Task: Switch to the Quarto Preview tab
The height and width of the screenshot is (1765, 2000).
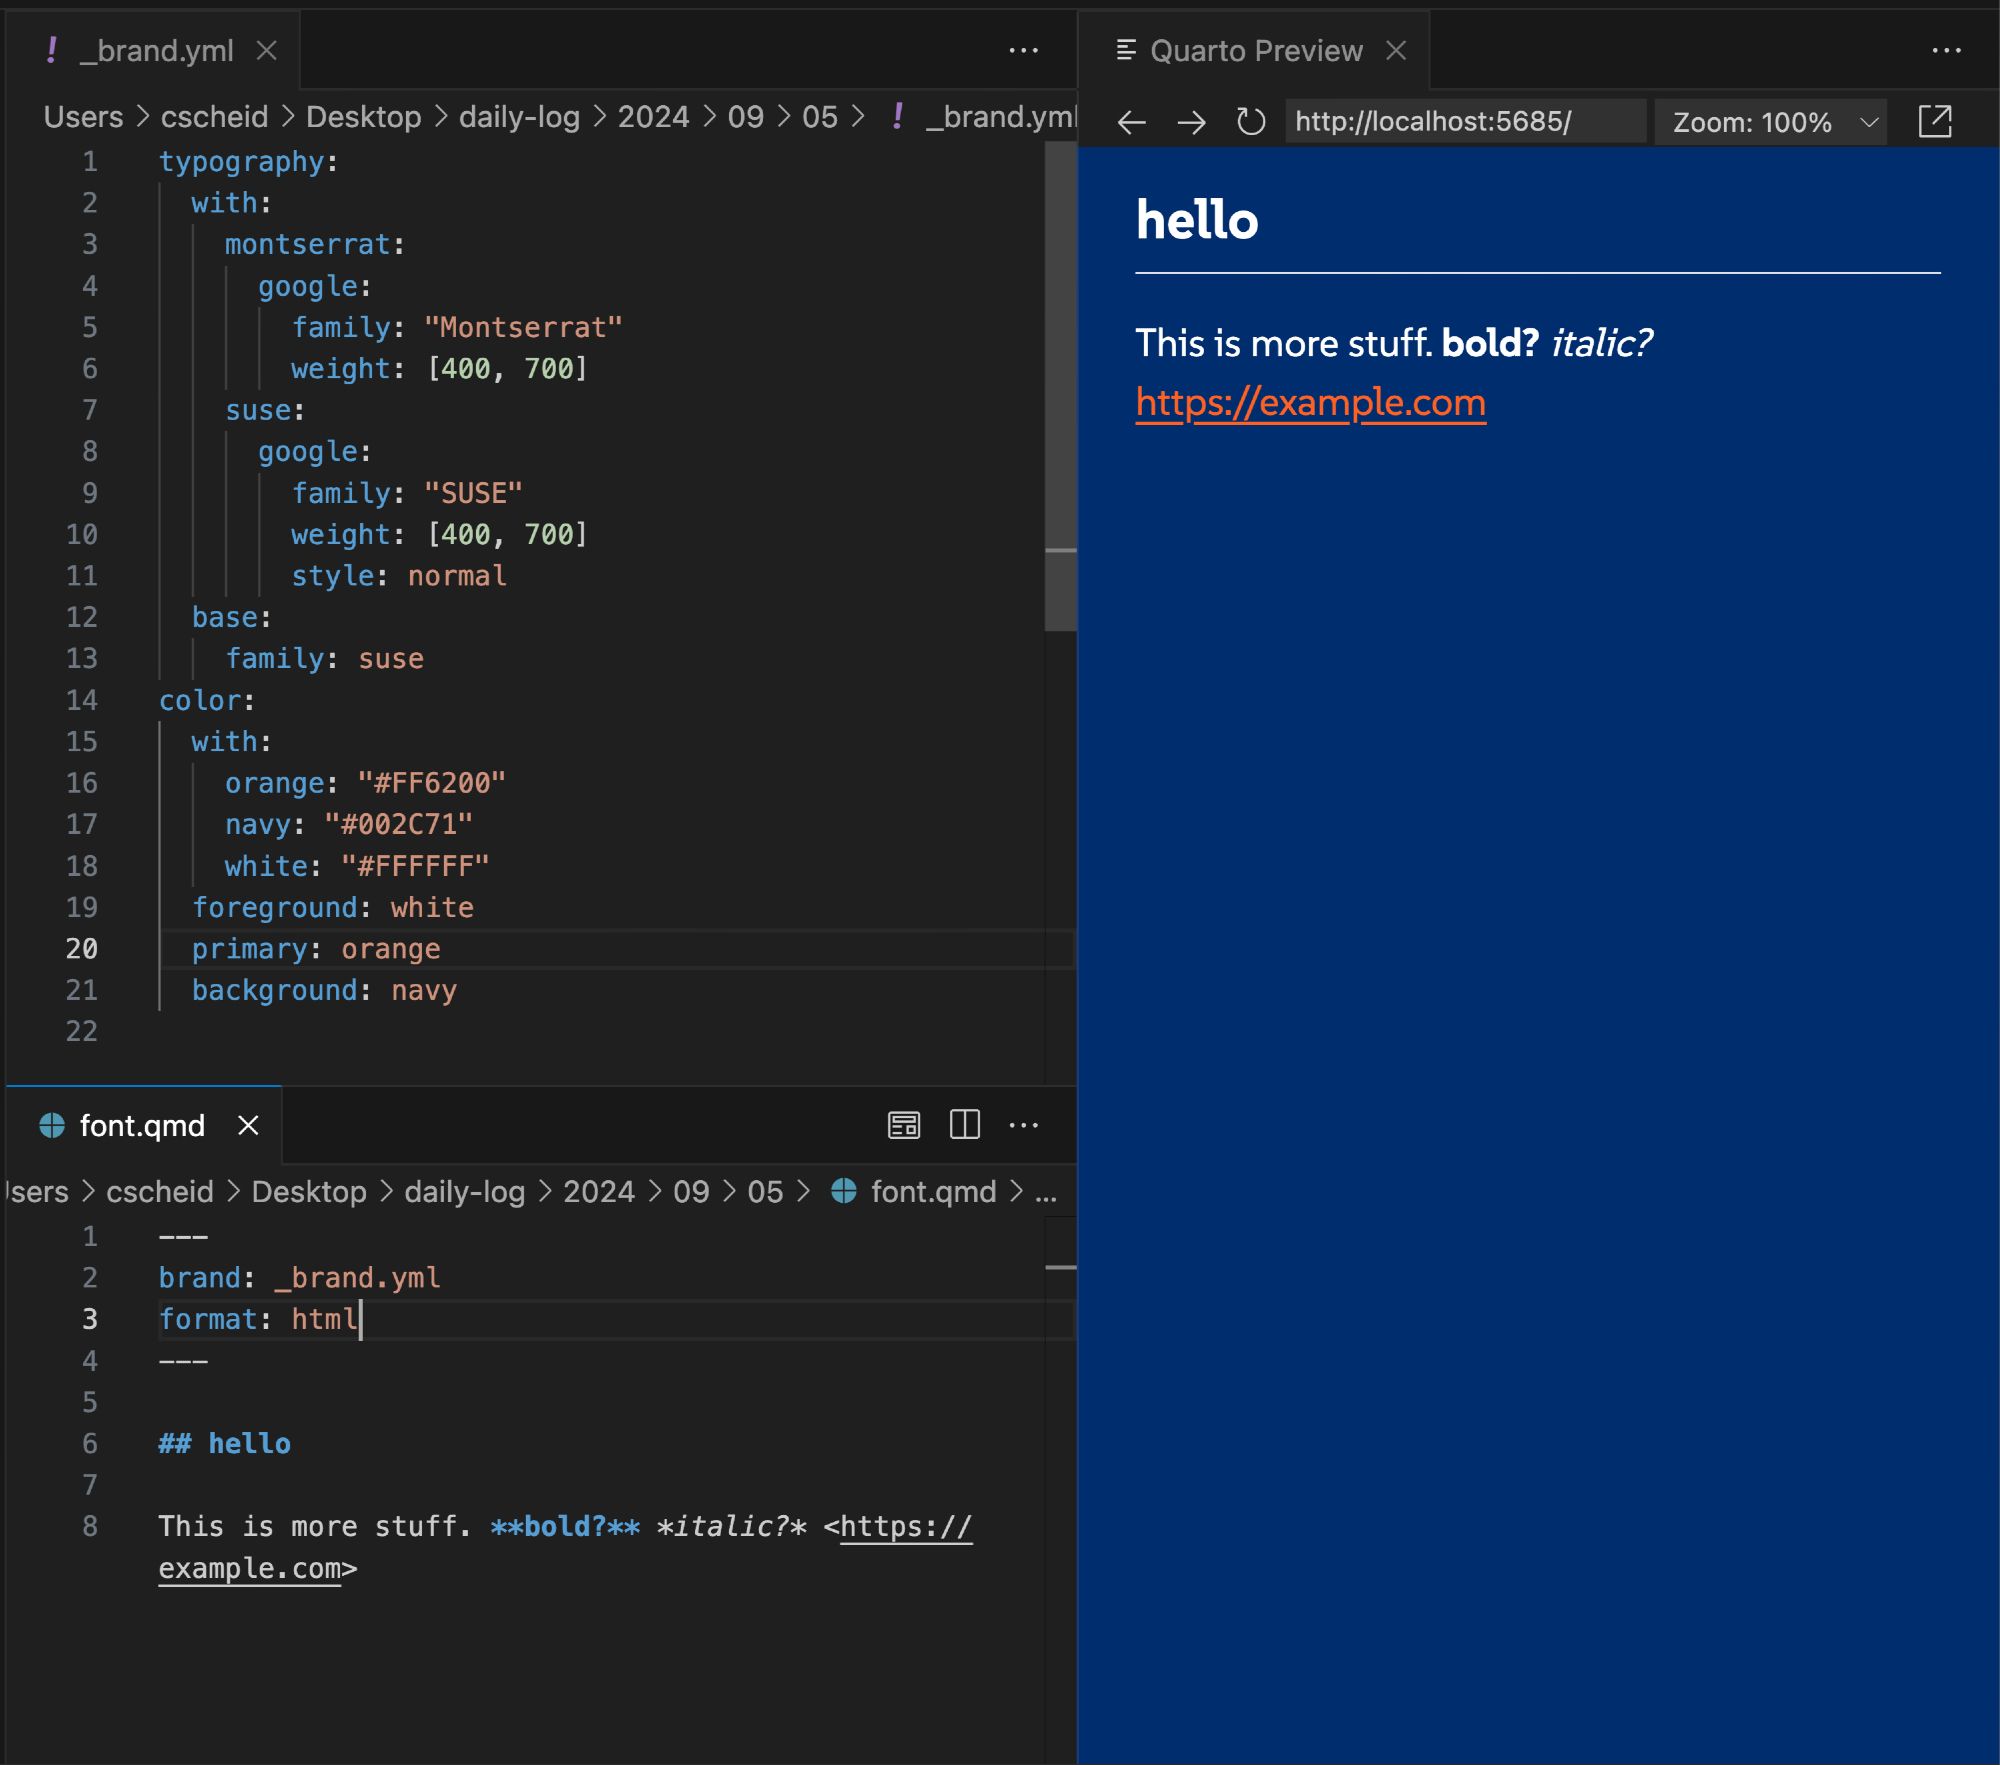Action: point(1256,50)
